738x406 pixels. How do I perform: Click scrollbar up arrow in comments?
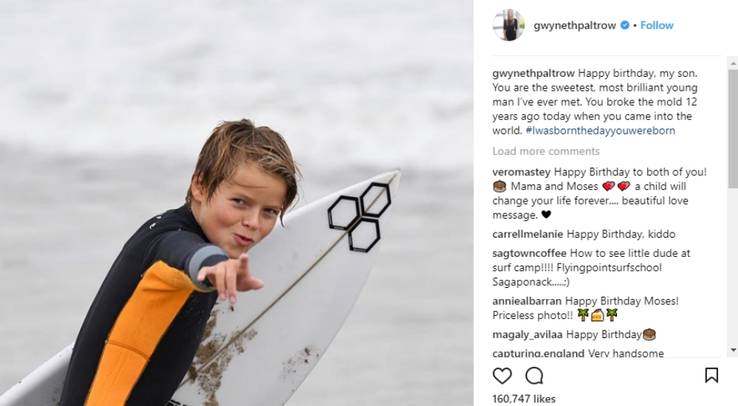pos(733,63)
